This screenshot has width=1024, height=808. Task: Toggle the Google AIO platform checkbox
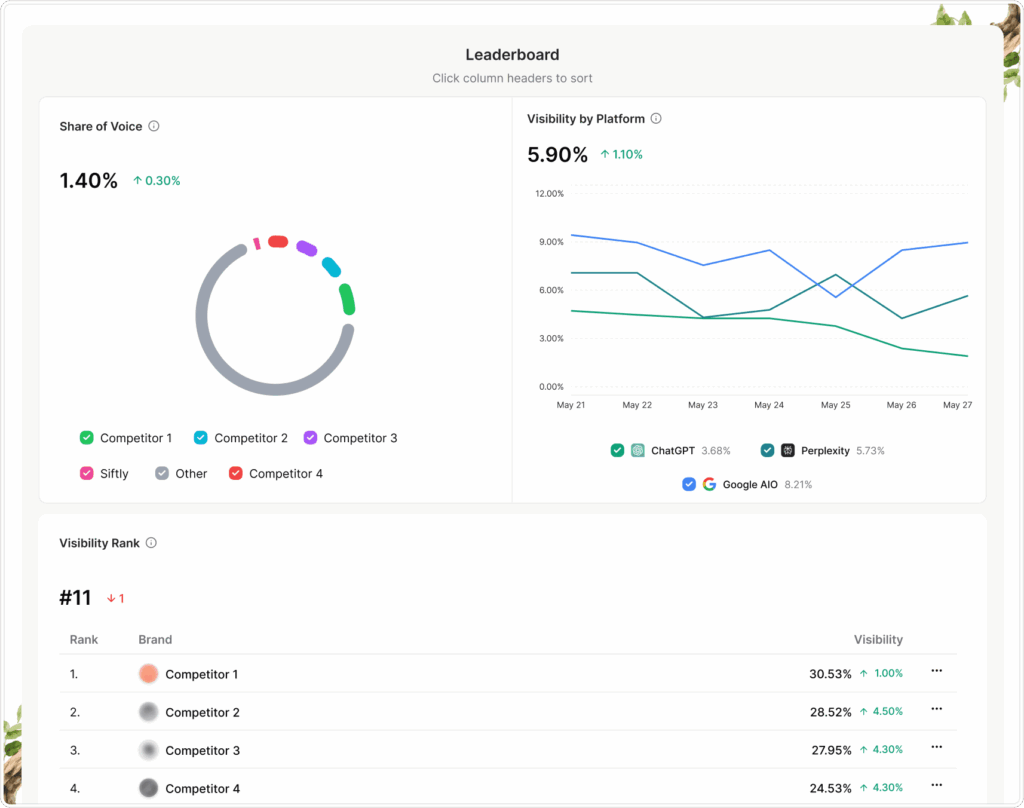(688, 485)
